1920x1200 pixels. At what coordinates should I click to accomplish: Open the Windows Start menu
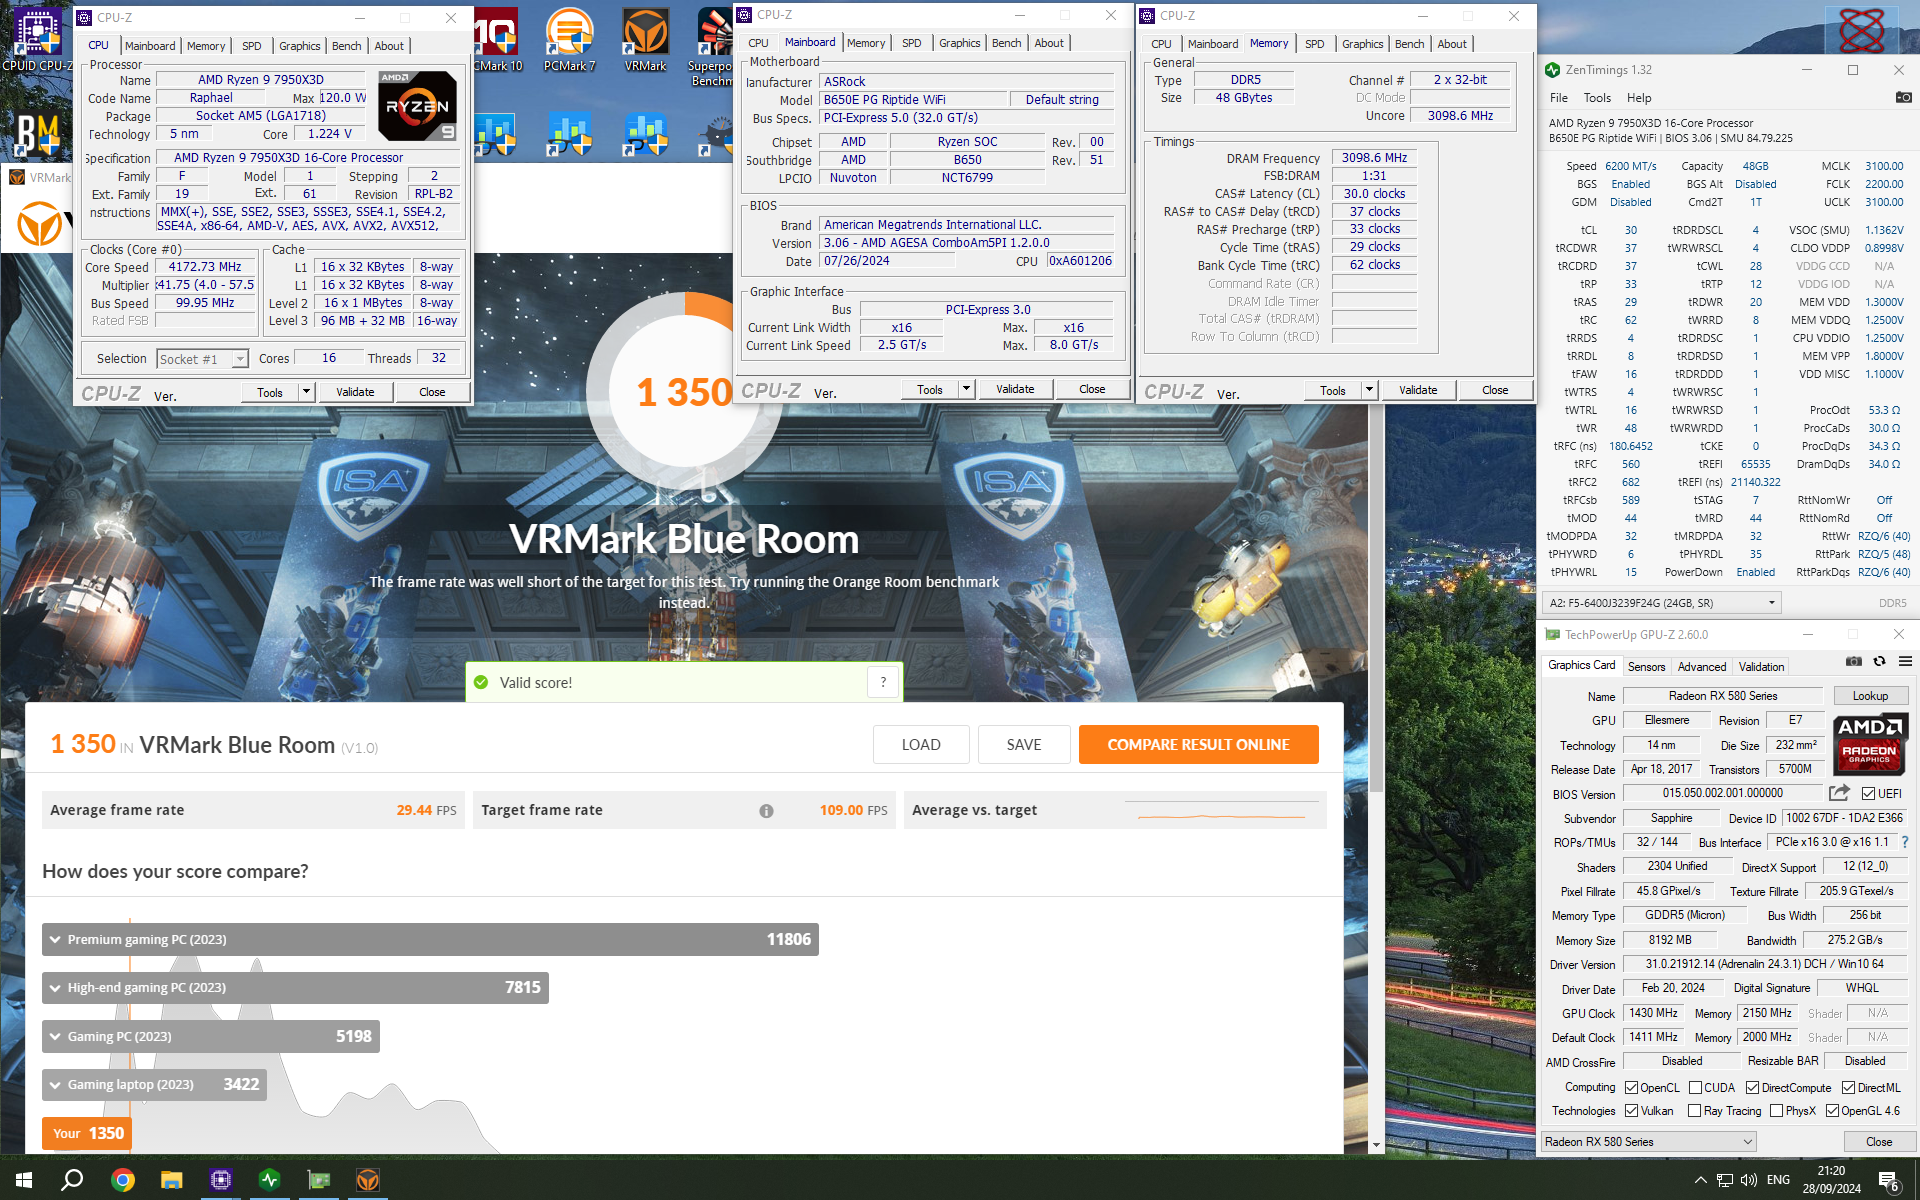(24, 1180)
